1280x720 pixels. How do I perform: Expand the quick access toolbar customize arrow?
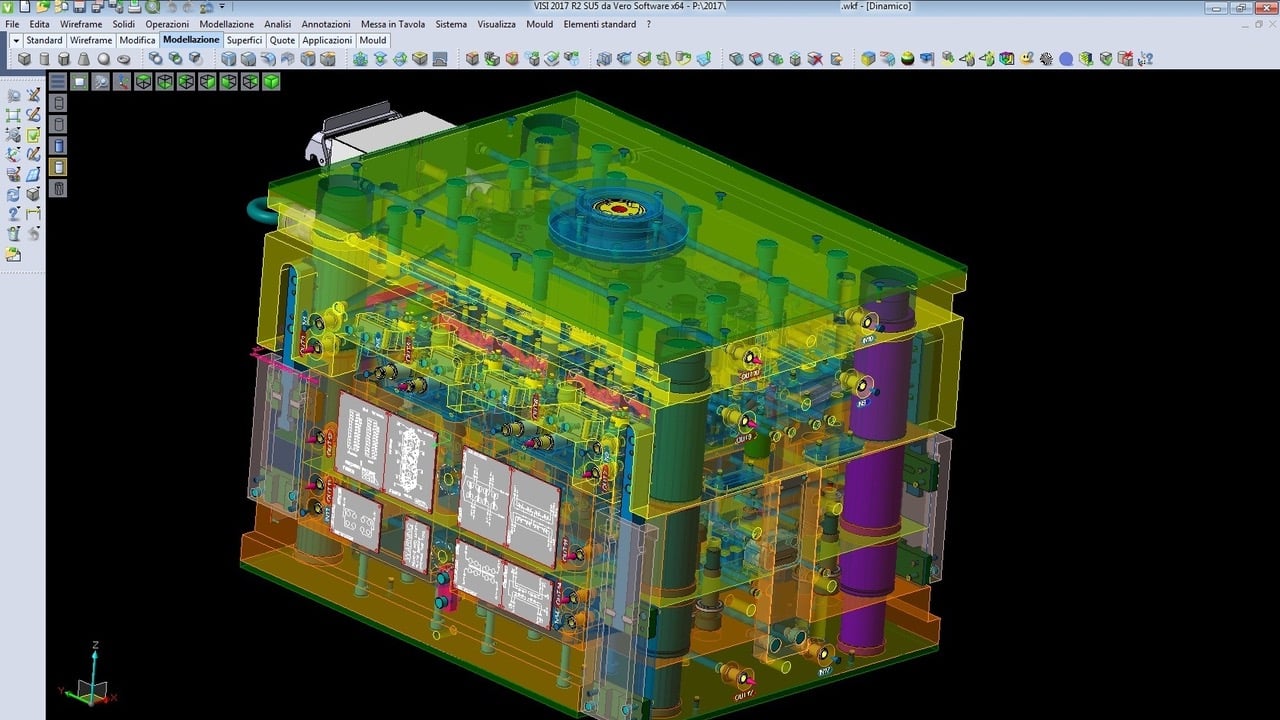click(221, 7)
